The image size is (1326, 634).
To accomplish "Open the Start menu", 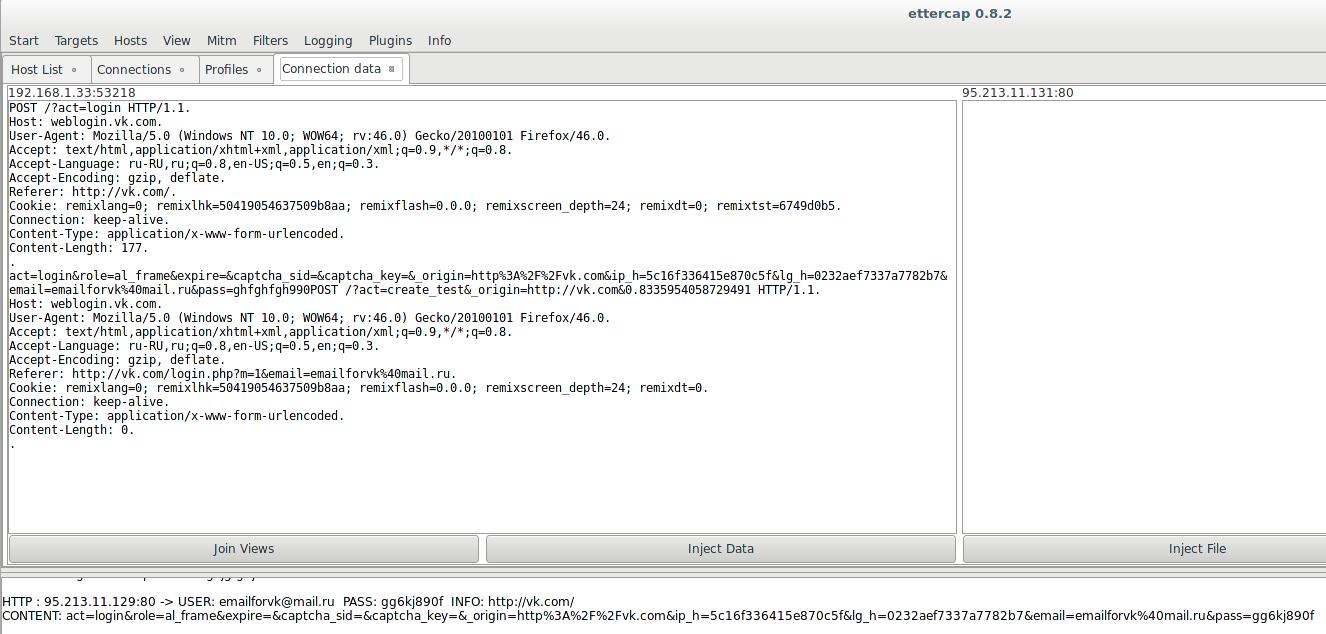I will pyautogui.click(x=24, y=41).
